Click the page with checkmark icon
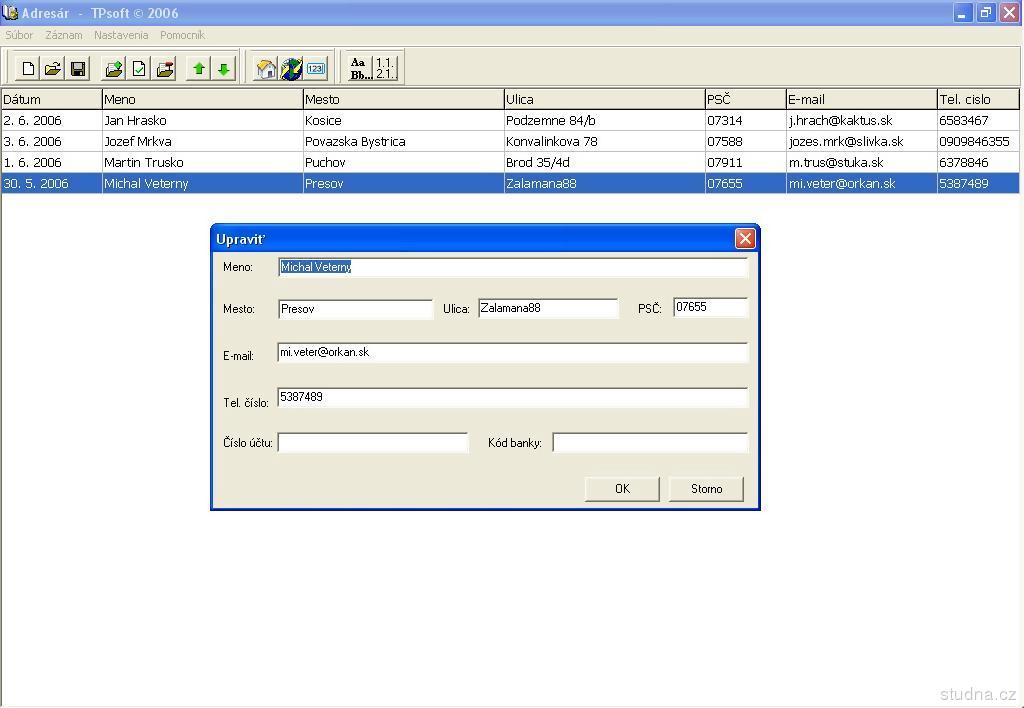 click(139, 69)
